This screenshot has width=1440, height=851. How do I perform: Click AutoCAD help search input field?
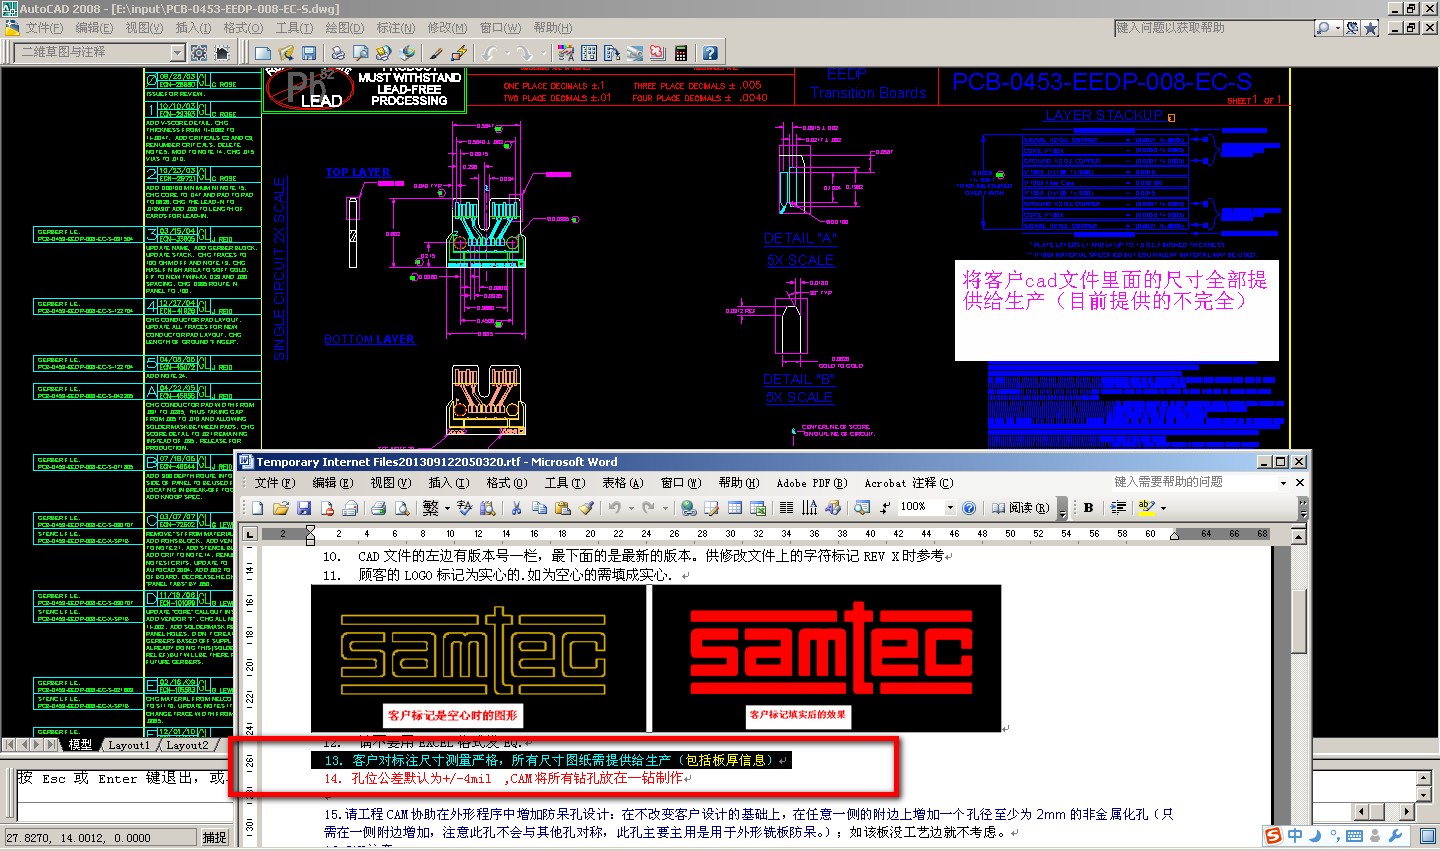[x=1212, y=28]
